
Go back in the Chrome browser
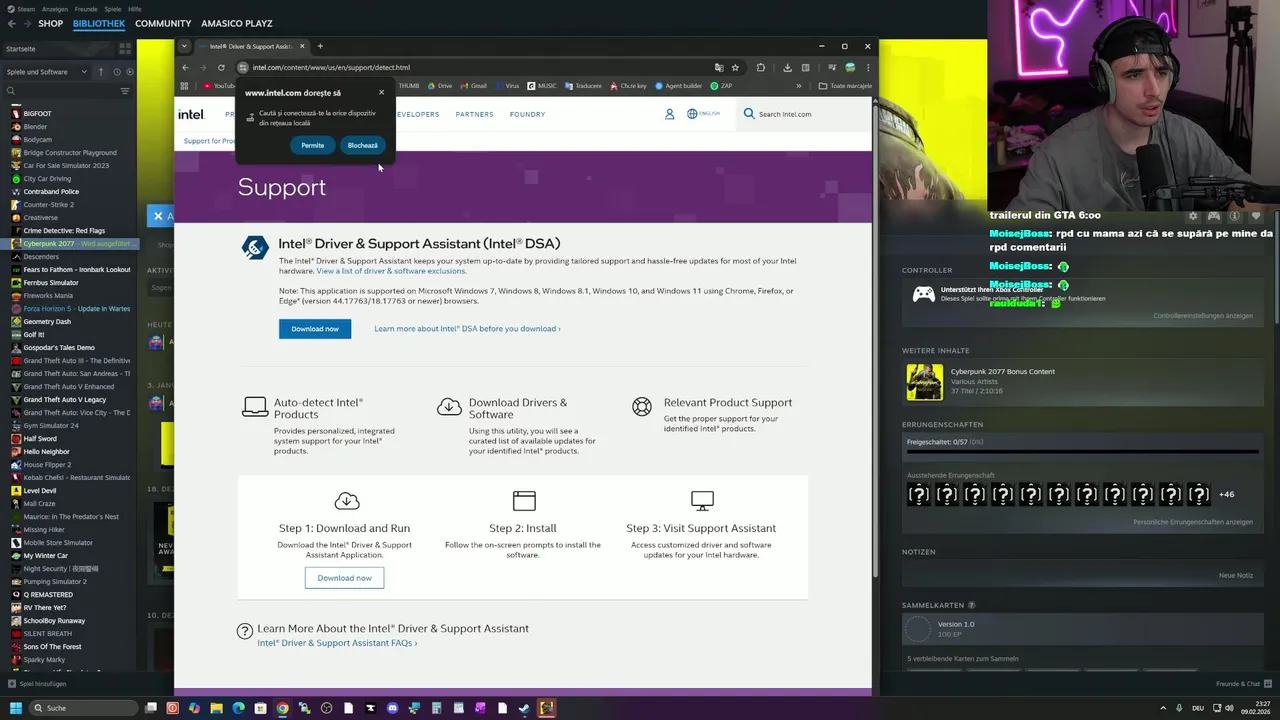tap(185, 67)
